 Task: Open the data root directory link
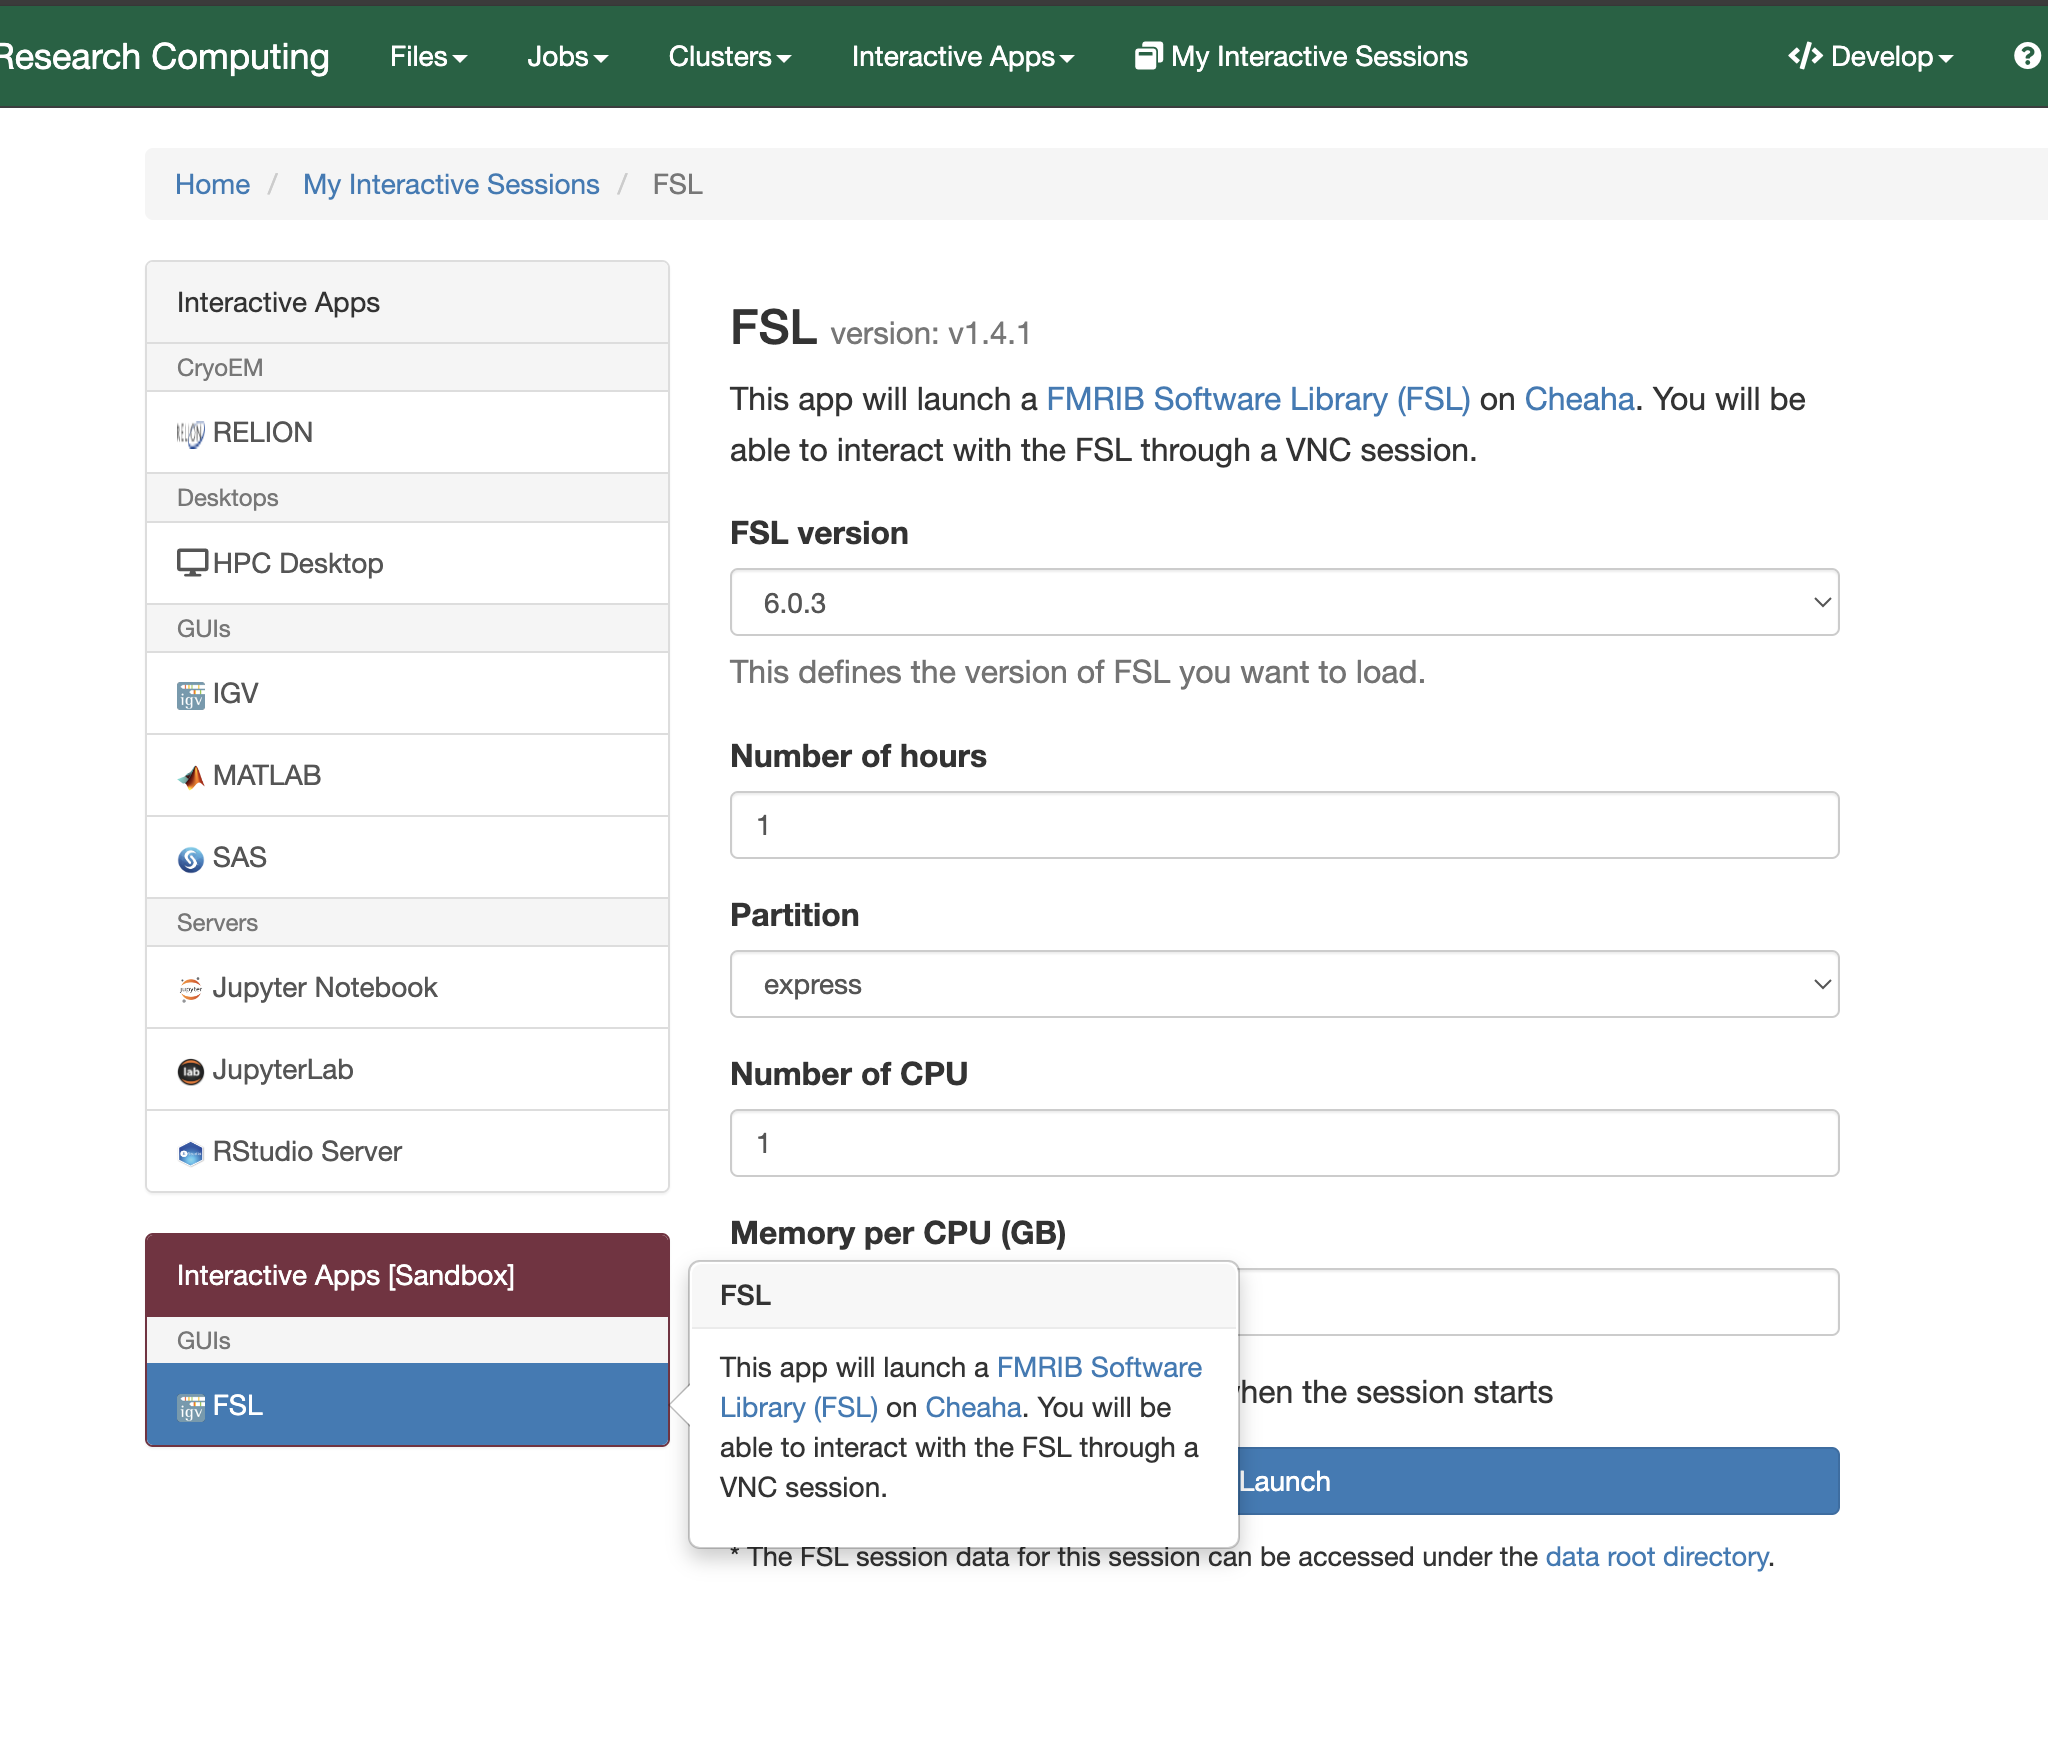click(1656, 1556)
